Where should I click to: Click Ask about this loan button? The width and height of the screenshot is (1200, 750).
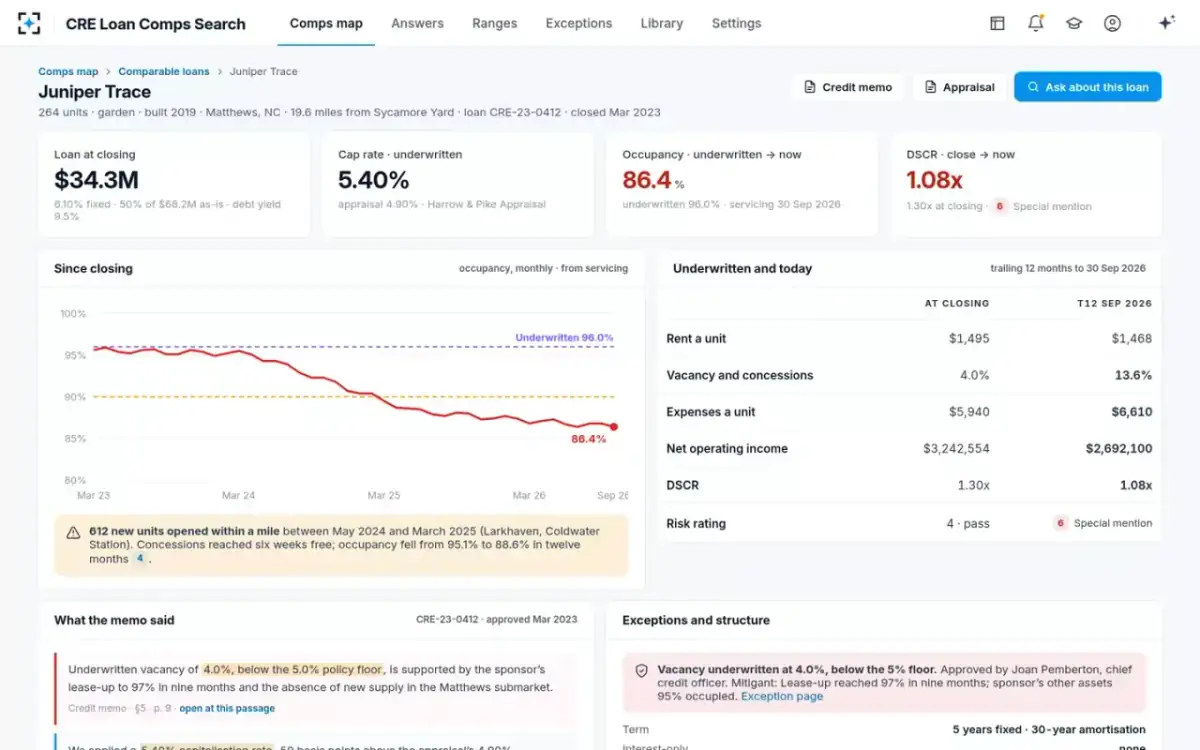coord(1087,87)
